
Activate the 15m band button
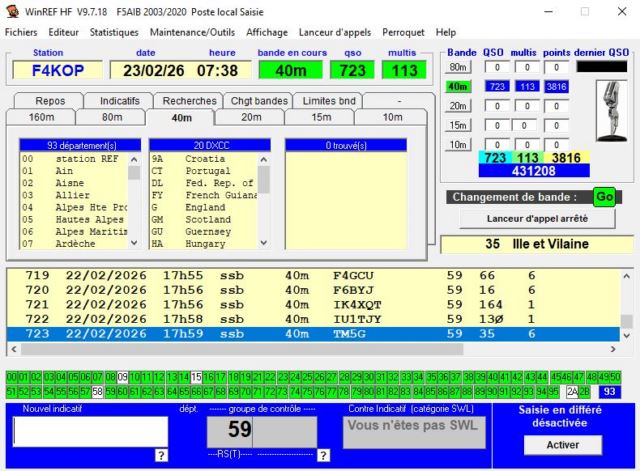click(x=458, y=125)
